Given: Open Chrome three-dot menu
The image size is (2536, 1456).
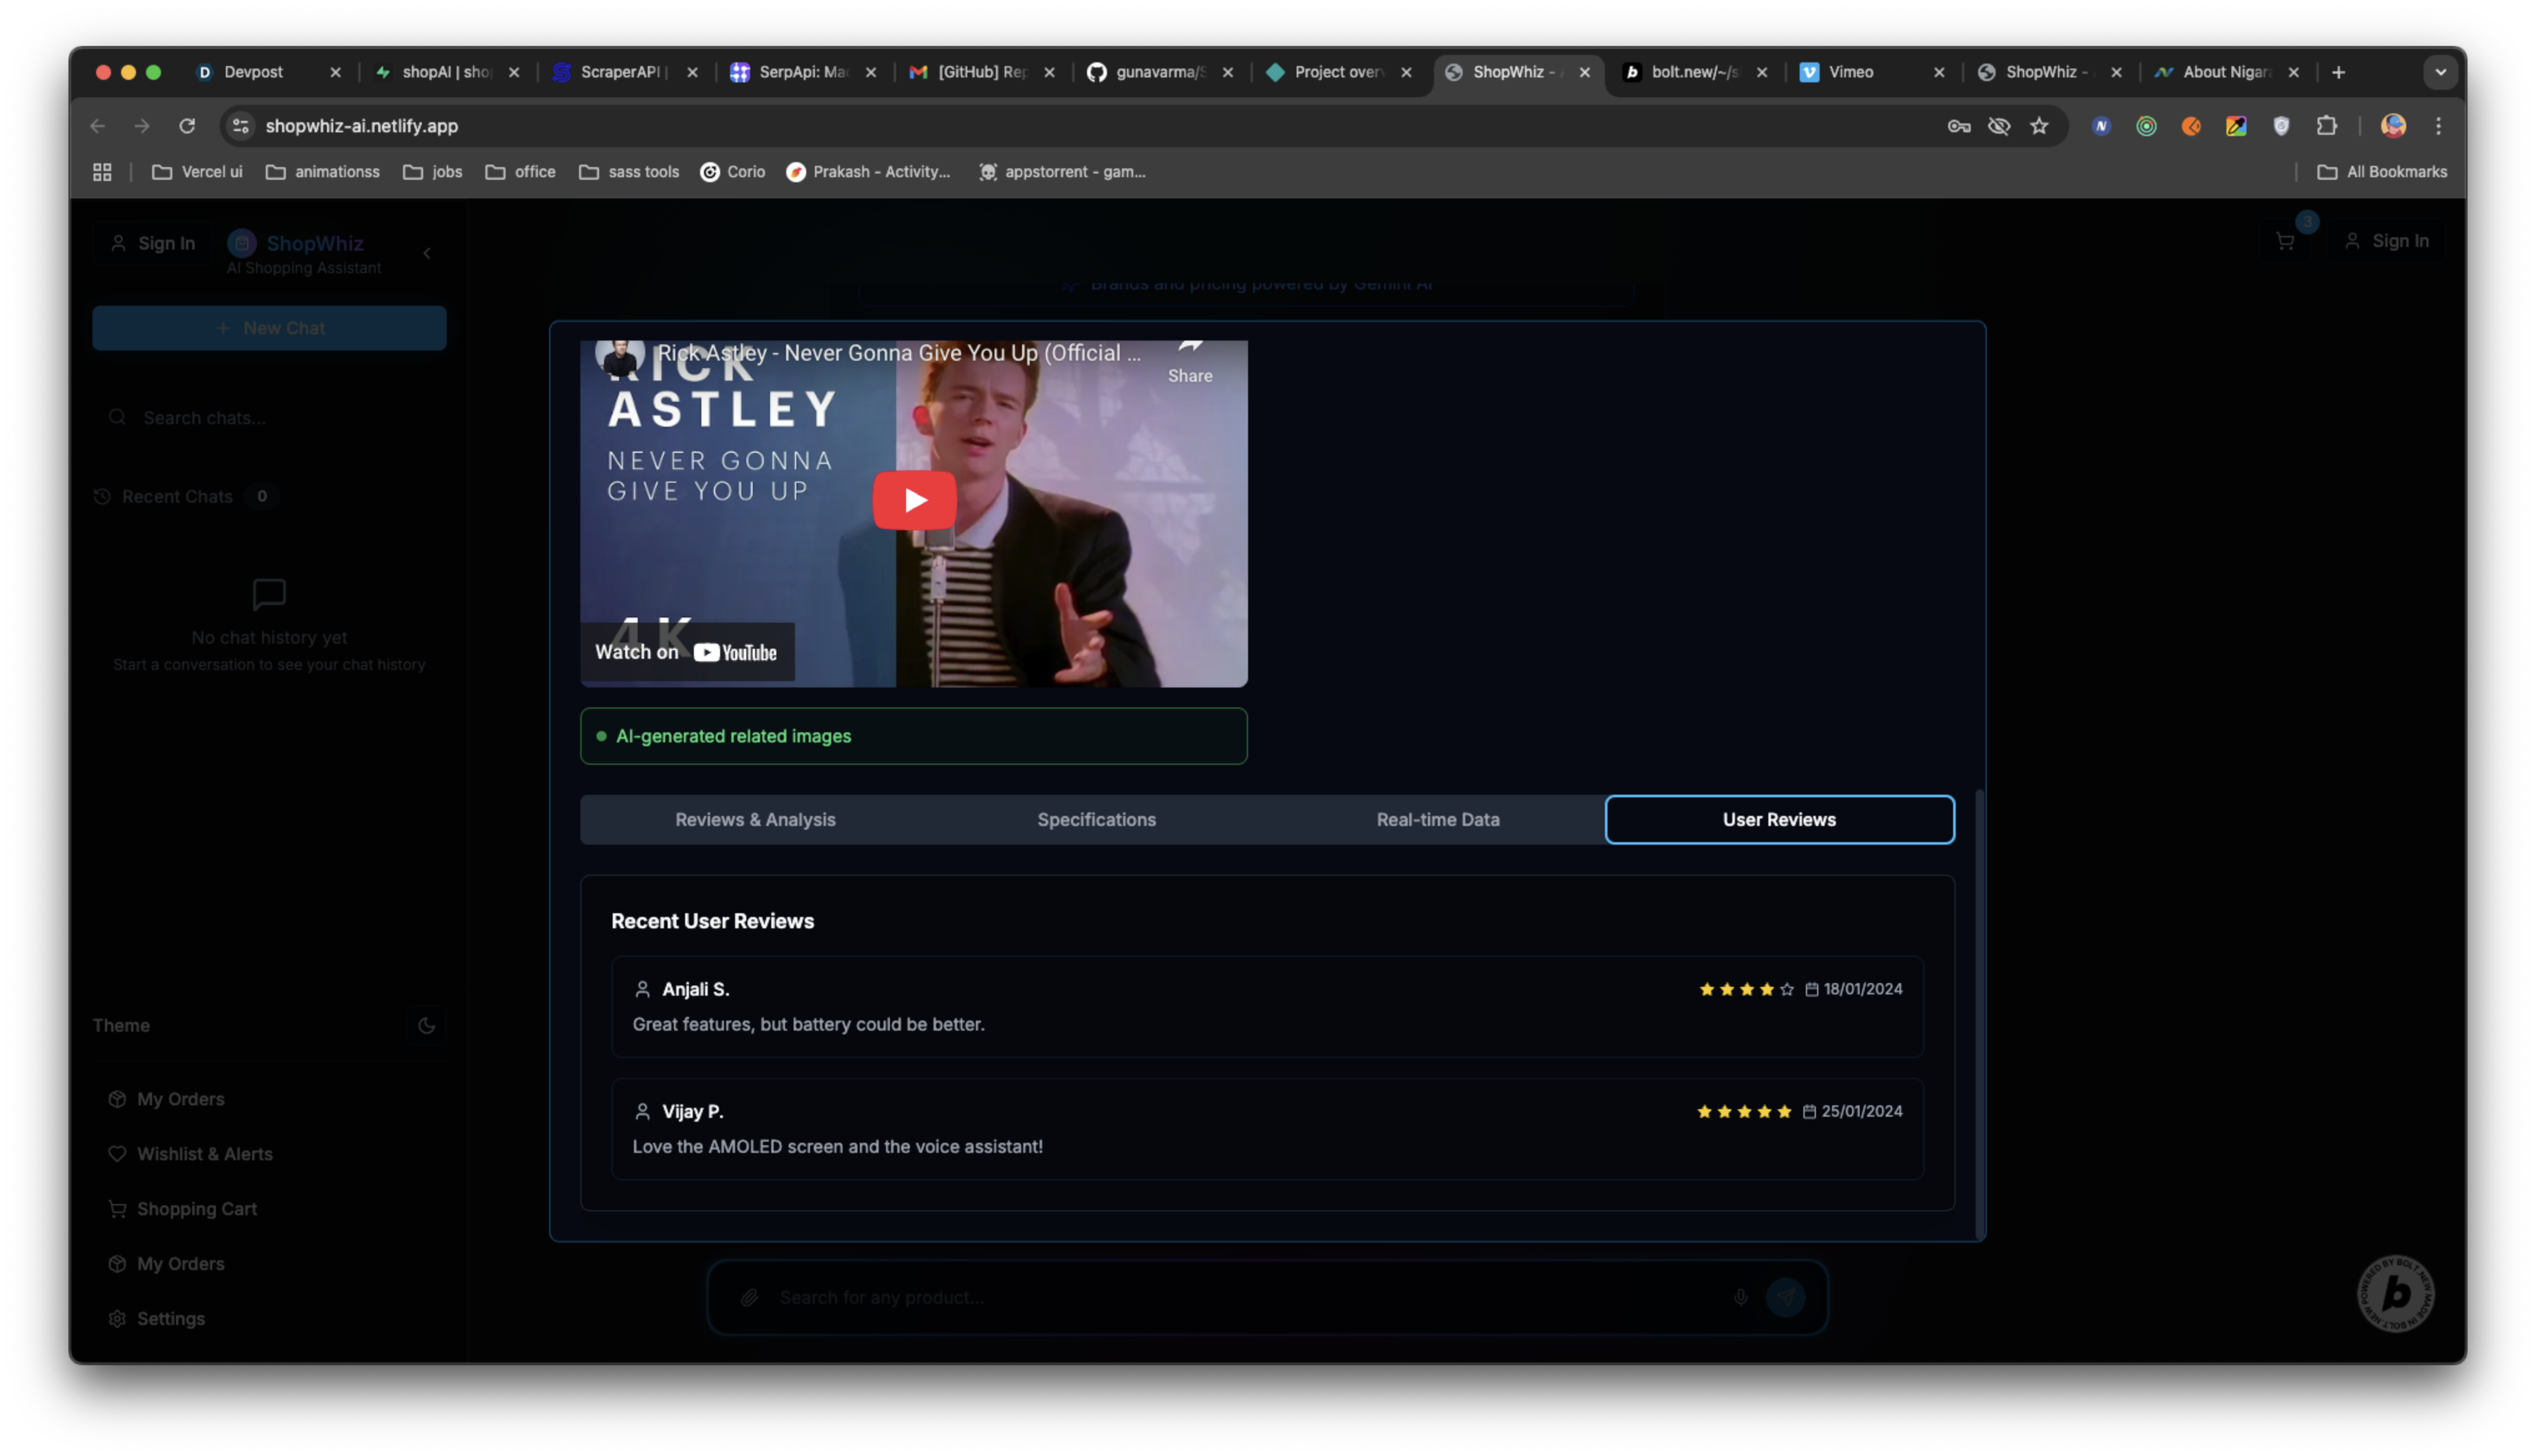Looking at the screenshot, I should (x=2438, y=126).
